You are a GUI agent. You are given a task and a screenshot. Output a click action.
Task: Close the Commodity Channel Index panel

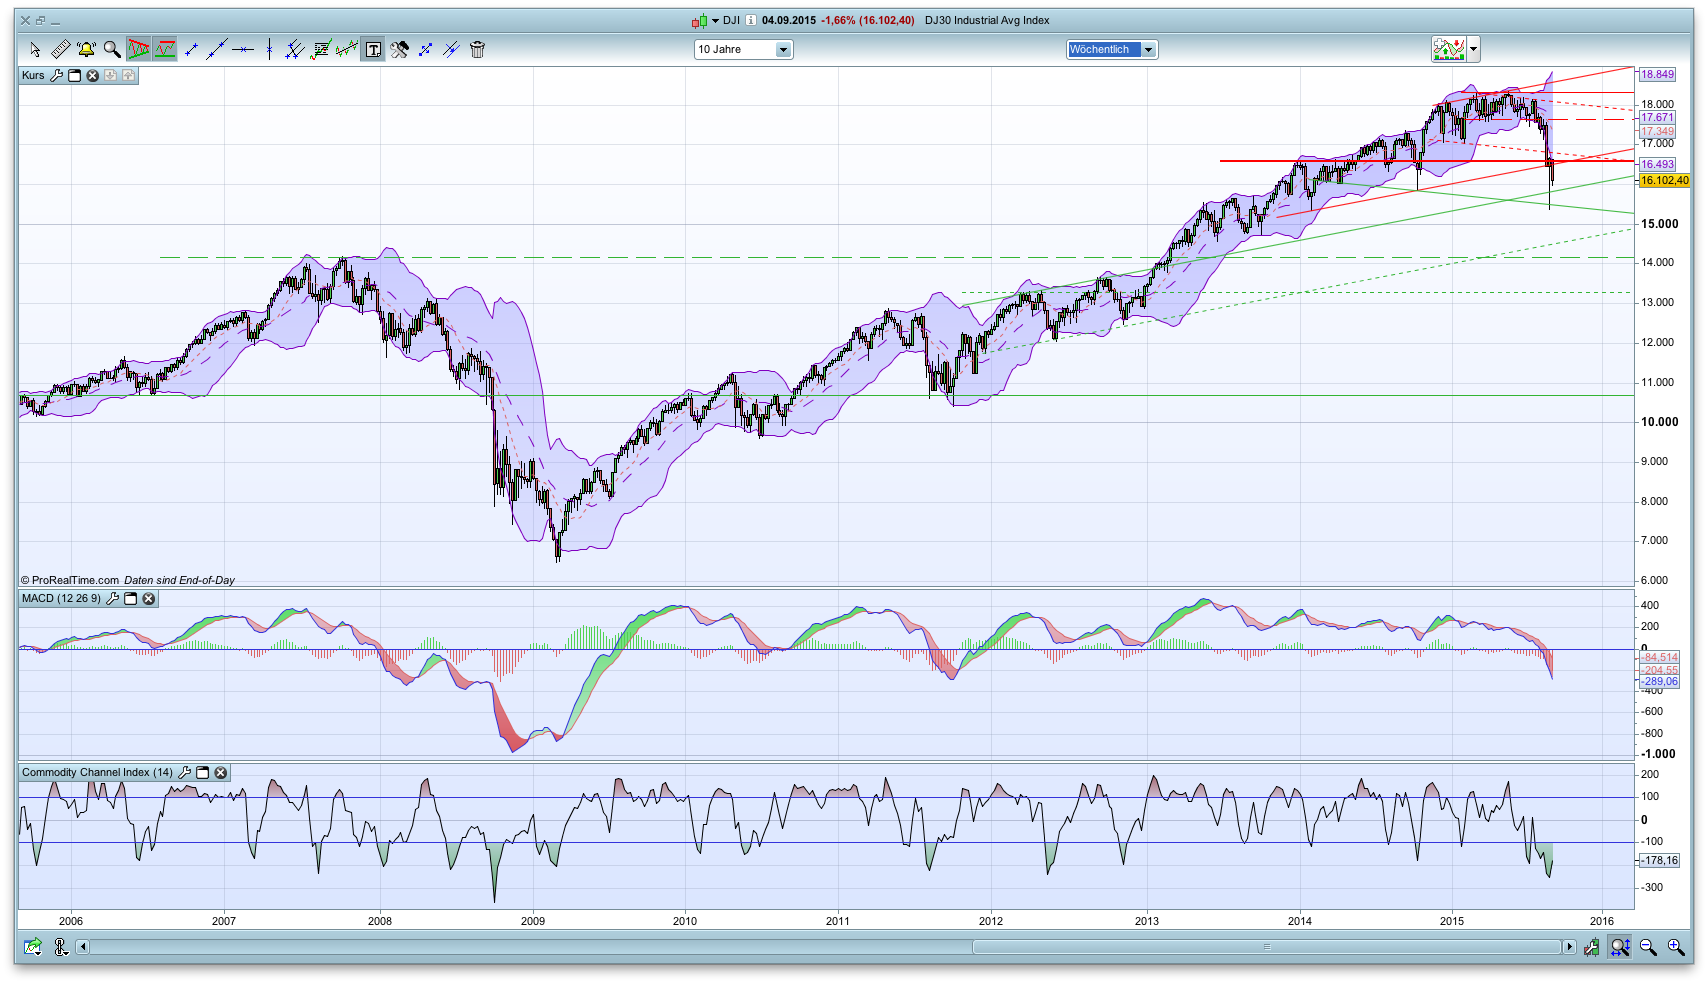220,772
